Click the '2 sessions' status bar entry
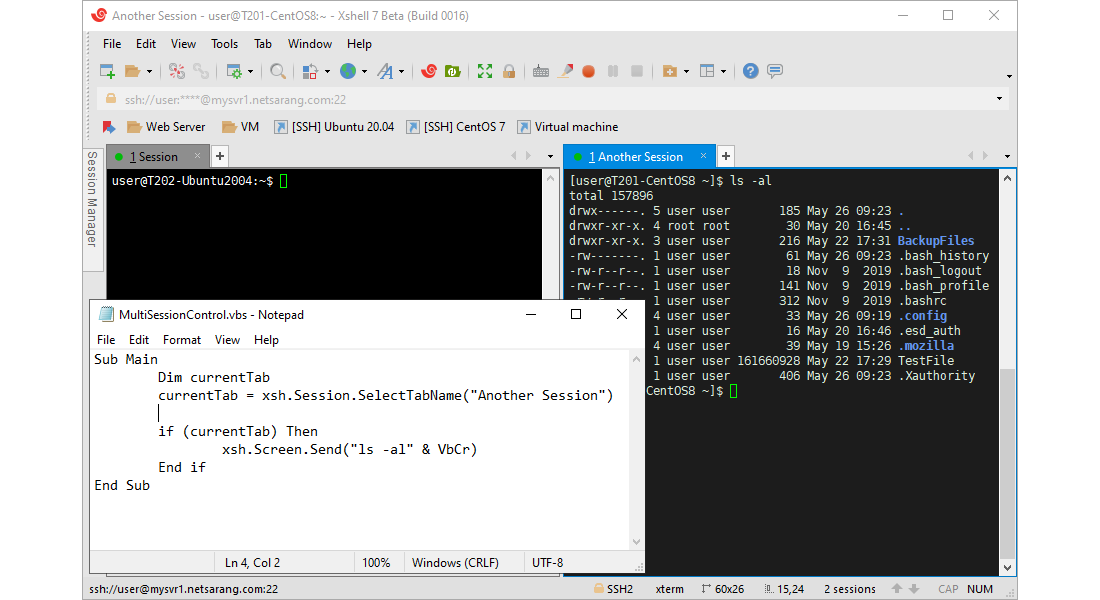 coord(850,589)
